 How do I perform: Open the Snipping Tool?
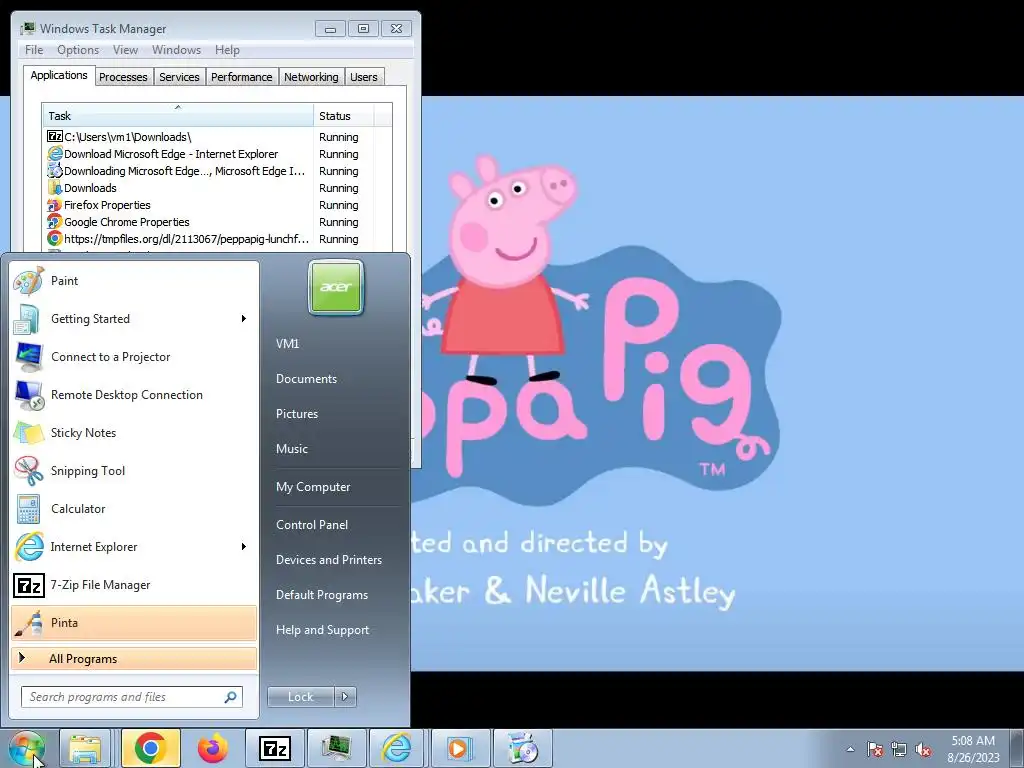pos(134,471)
